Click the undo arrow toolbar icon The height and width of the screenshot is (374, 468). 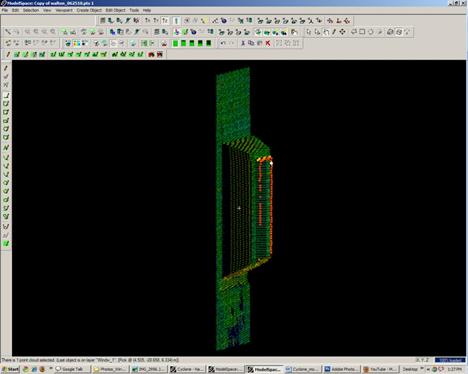tap(223, 43)
